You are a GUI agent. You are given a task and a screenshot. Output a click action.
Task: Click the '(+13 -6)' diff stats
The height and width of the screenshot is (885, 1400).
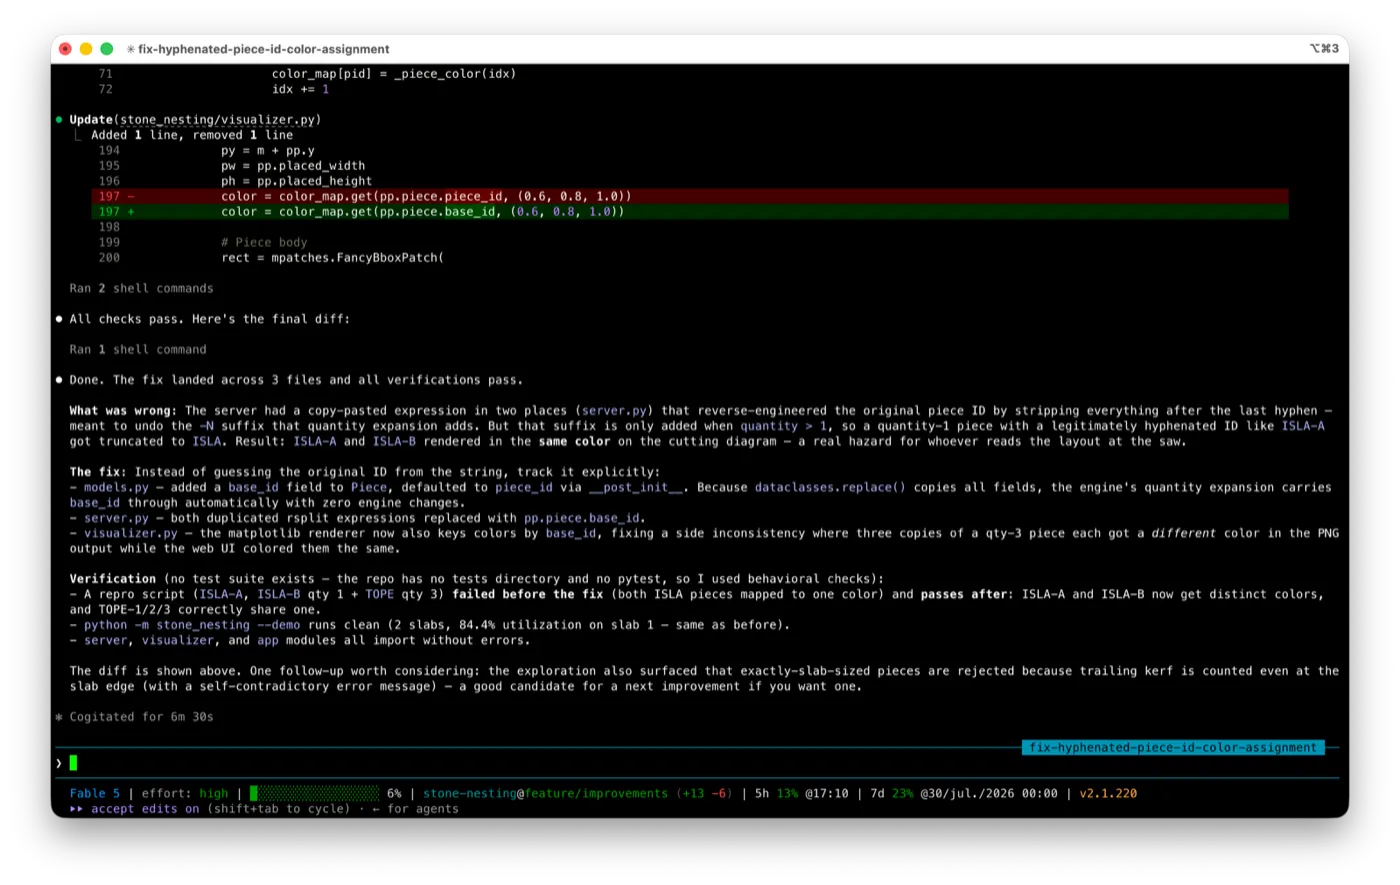pos(705,793)
